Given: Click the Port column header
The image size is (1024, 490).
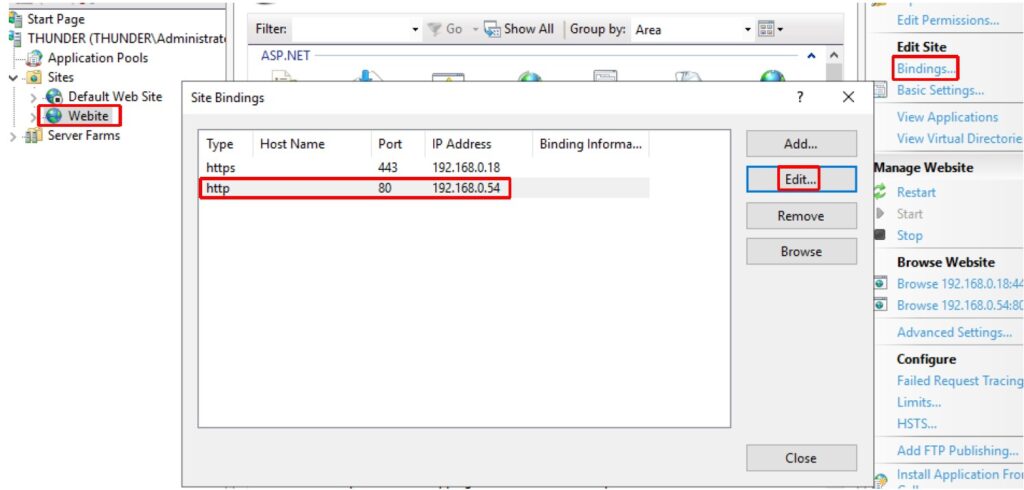Looking at the screenshot, I should 390,144.
